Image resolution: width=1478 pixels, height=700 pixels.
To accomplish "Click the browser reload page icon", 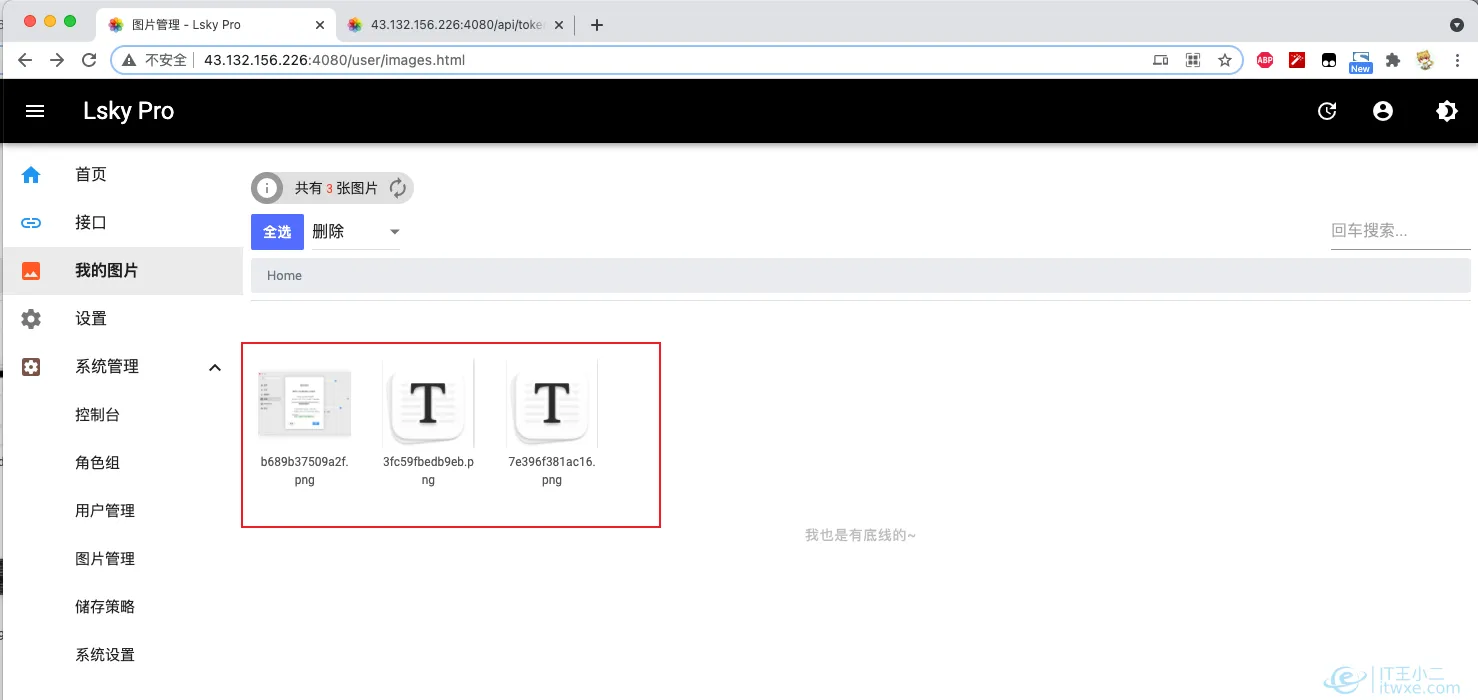I will [x=89, y=60].
